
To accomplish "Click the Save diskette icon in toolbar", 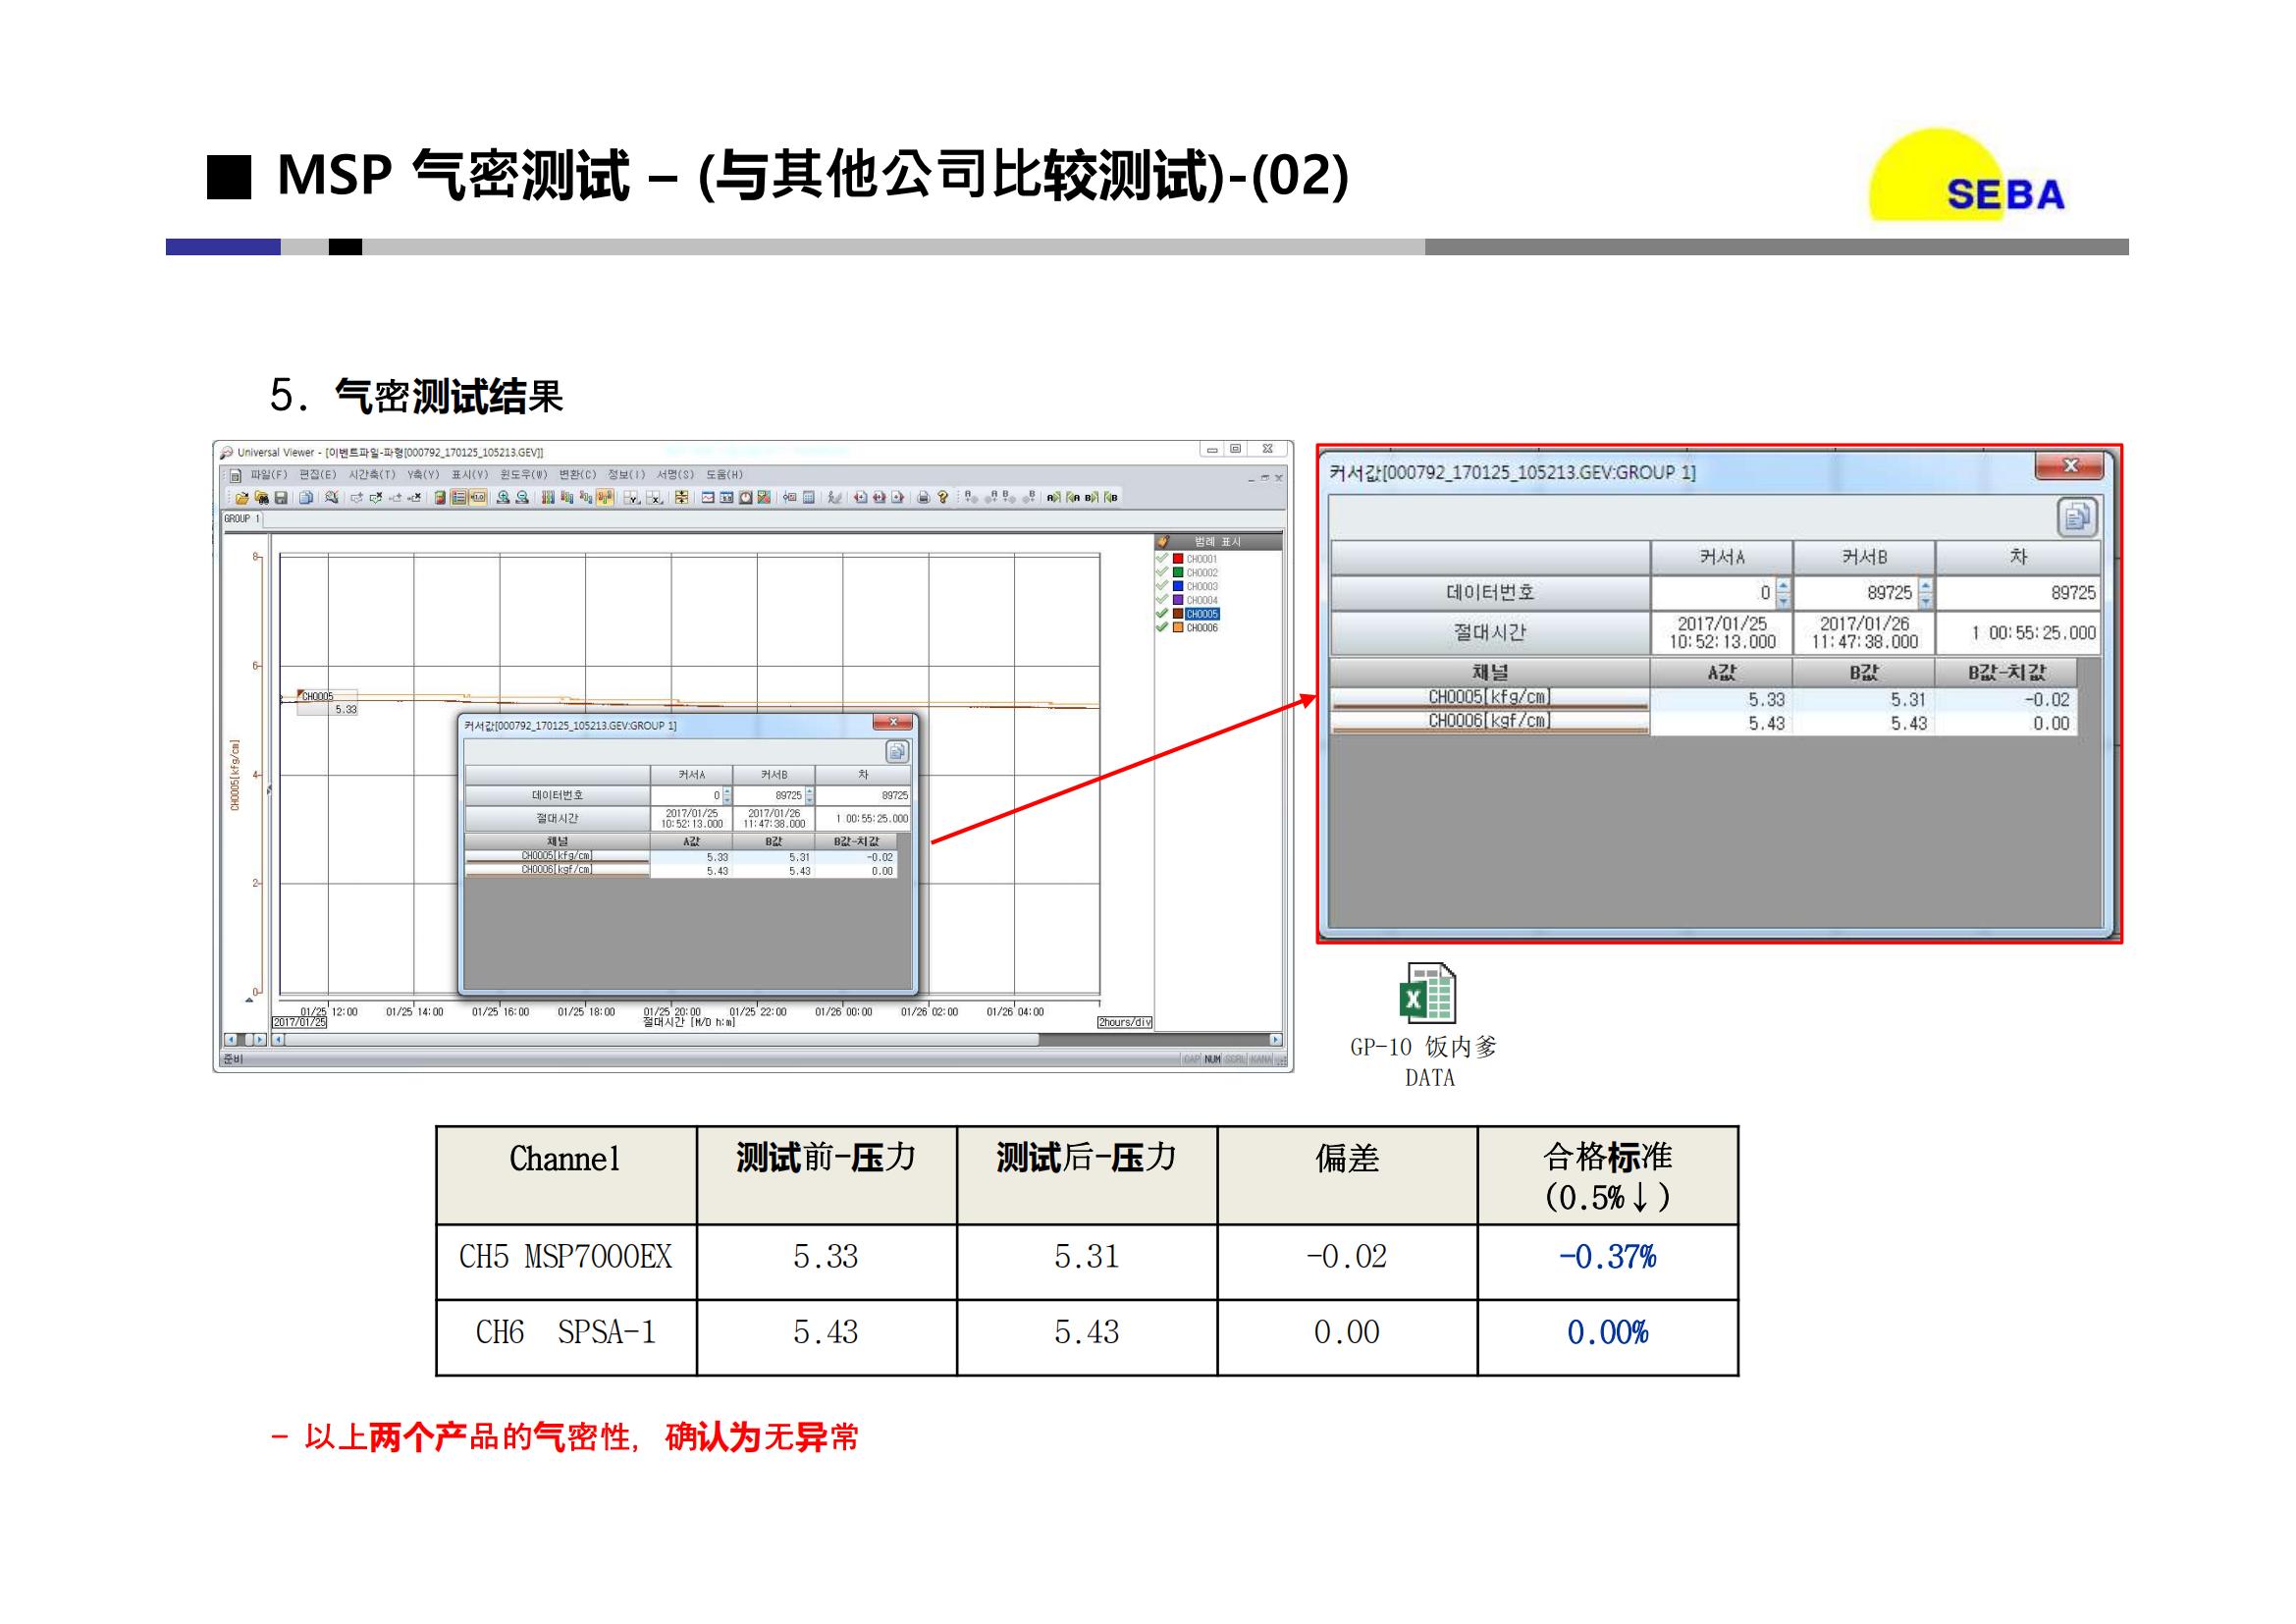I will tap(281, 497).
